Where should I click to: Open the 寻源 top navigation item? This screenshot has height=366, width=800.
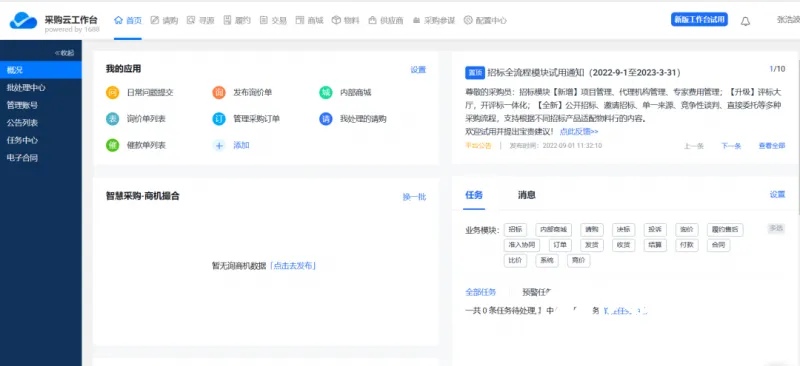pyautogui.click(x=201, y=20)
